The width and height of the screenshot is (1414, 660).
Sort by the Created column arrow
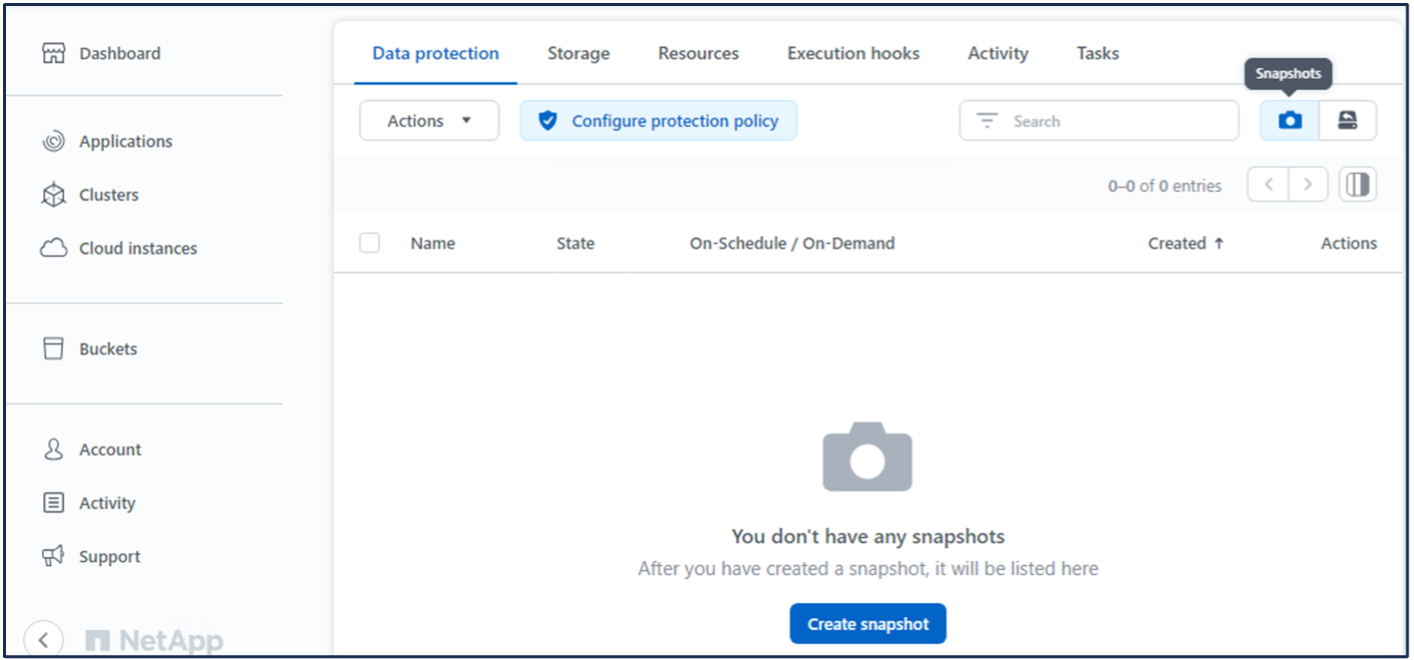(1219, 243)
